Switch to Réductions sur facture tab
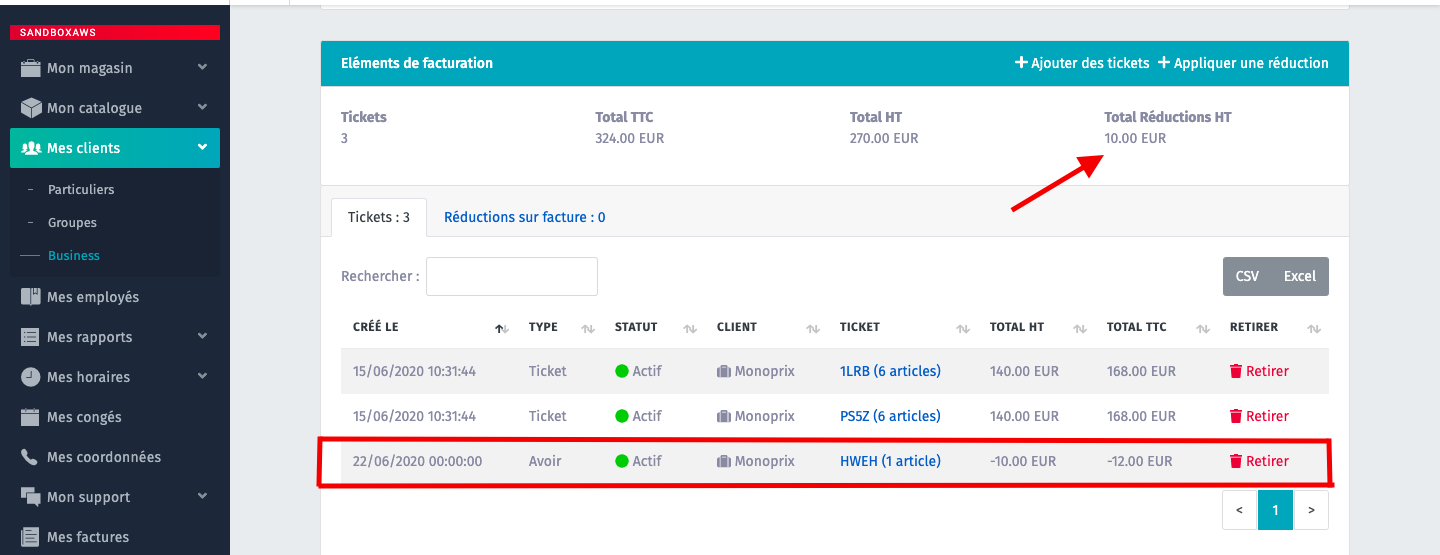The width and height of the screenshot is (1440, 555). [x=524, y=217]
